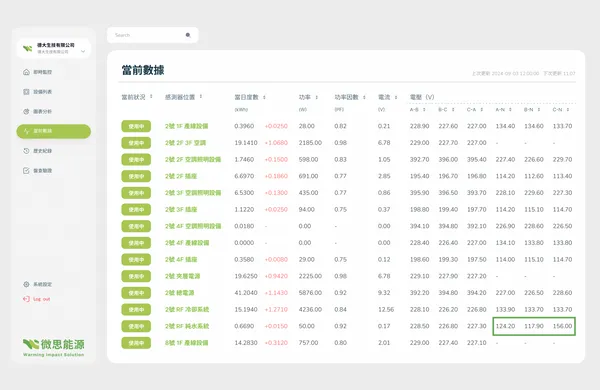Open the 系統設定 gear icon
This screenshot has height=390, width=600.
(26, 284)
